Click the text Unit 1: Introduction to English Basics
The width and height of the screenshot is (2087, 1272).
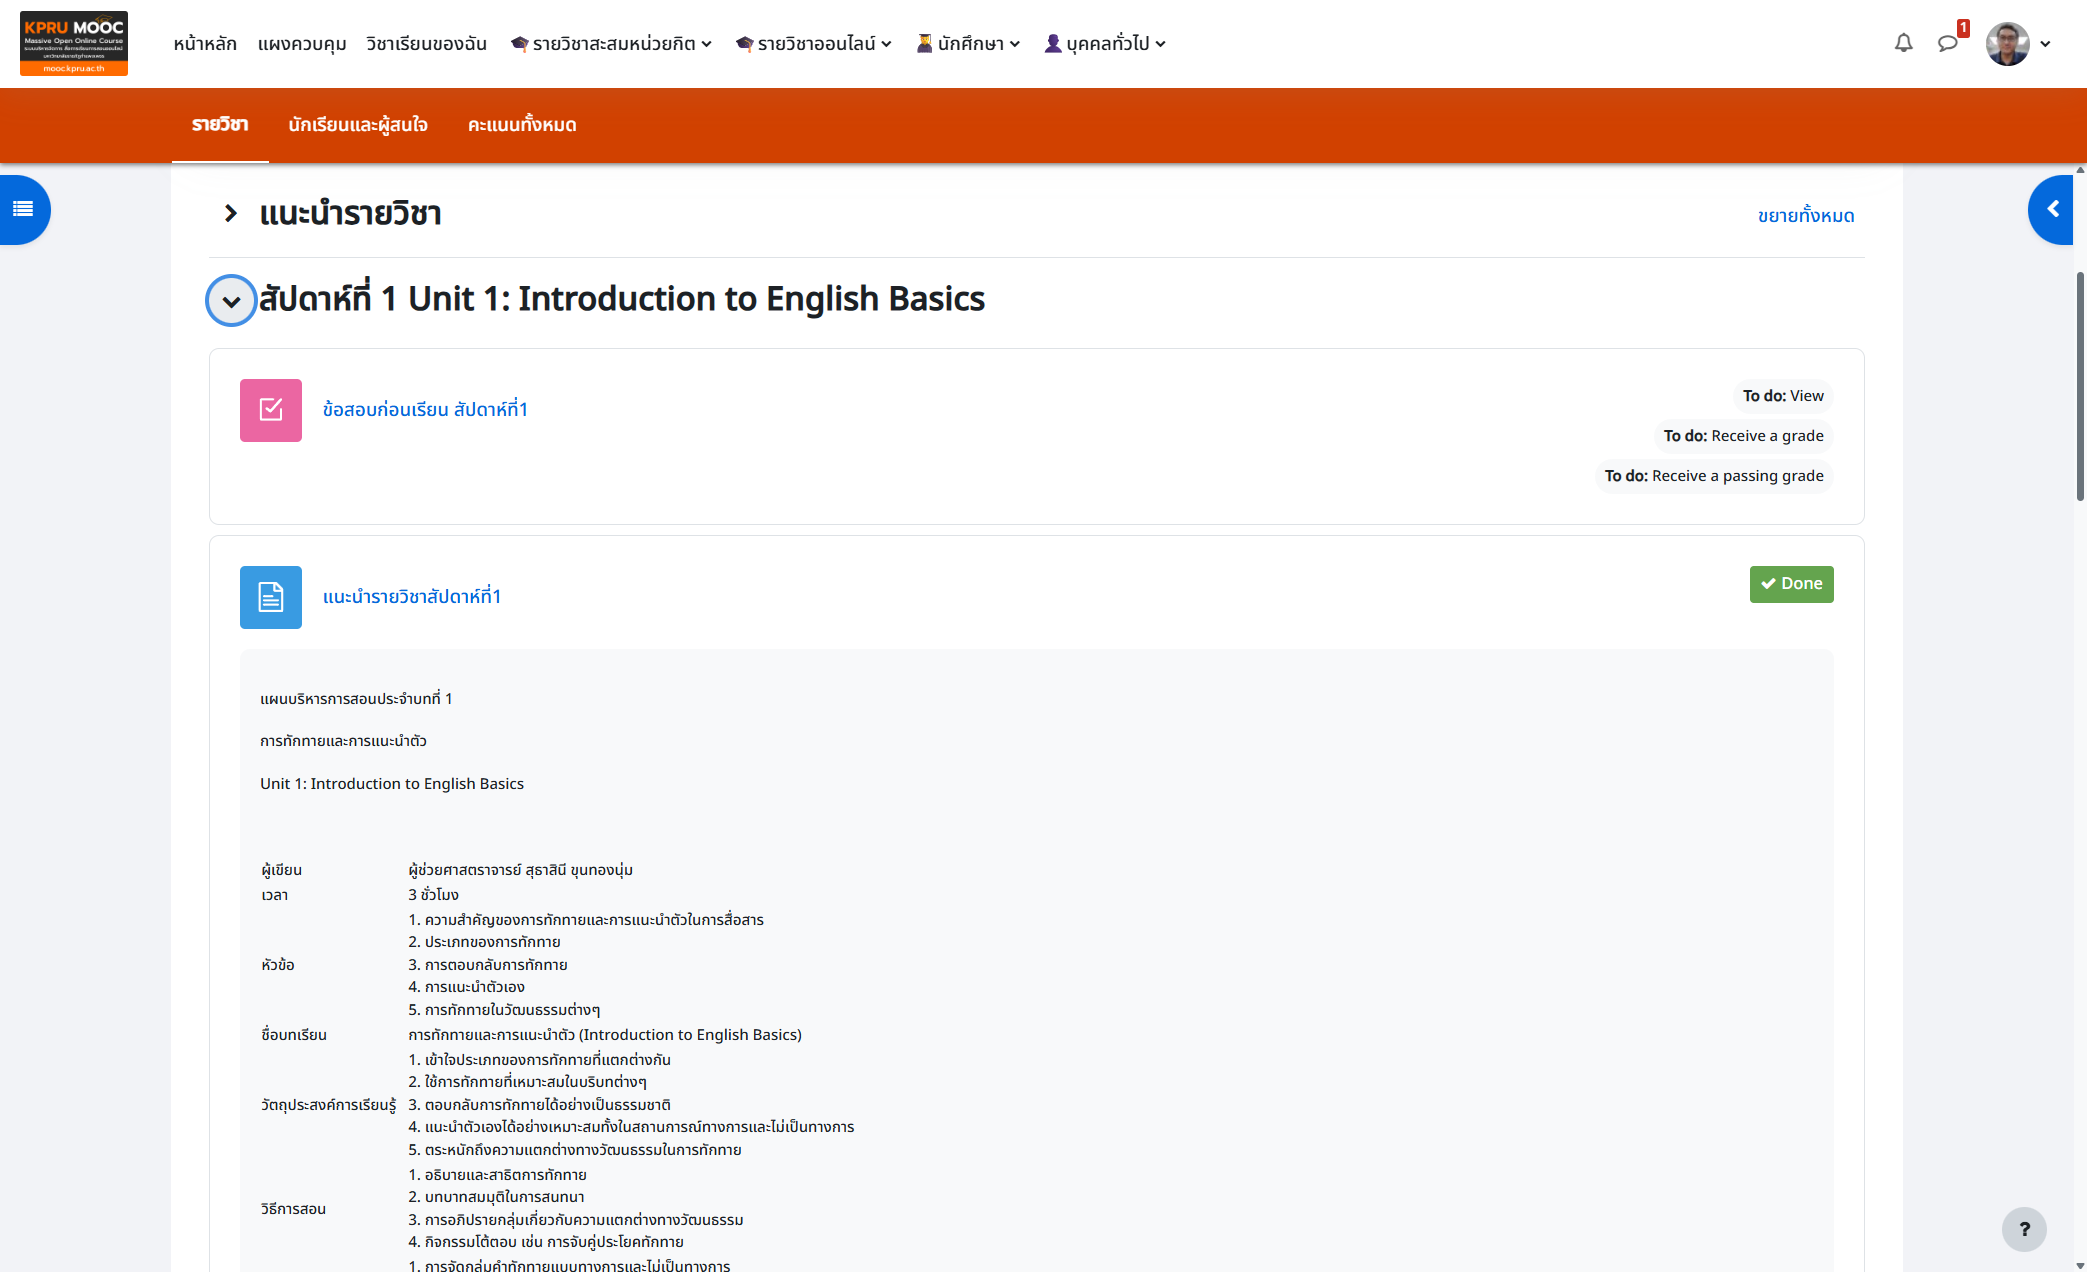point(392,784)
